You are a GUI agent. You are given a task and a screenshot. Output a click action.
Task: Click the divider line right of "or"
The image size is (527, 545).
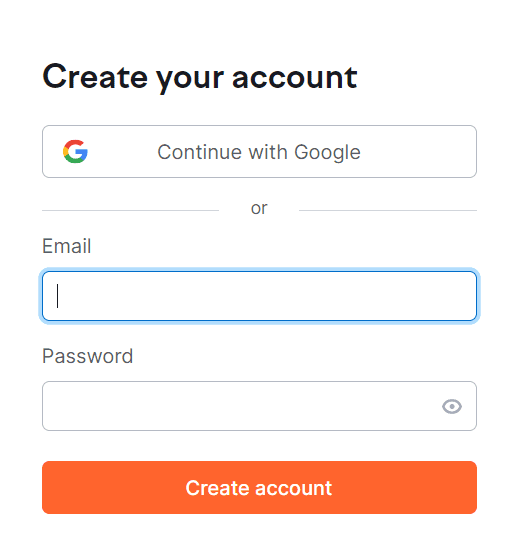pyautogui.click(x=388, y=210)
